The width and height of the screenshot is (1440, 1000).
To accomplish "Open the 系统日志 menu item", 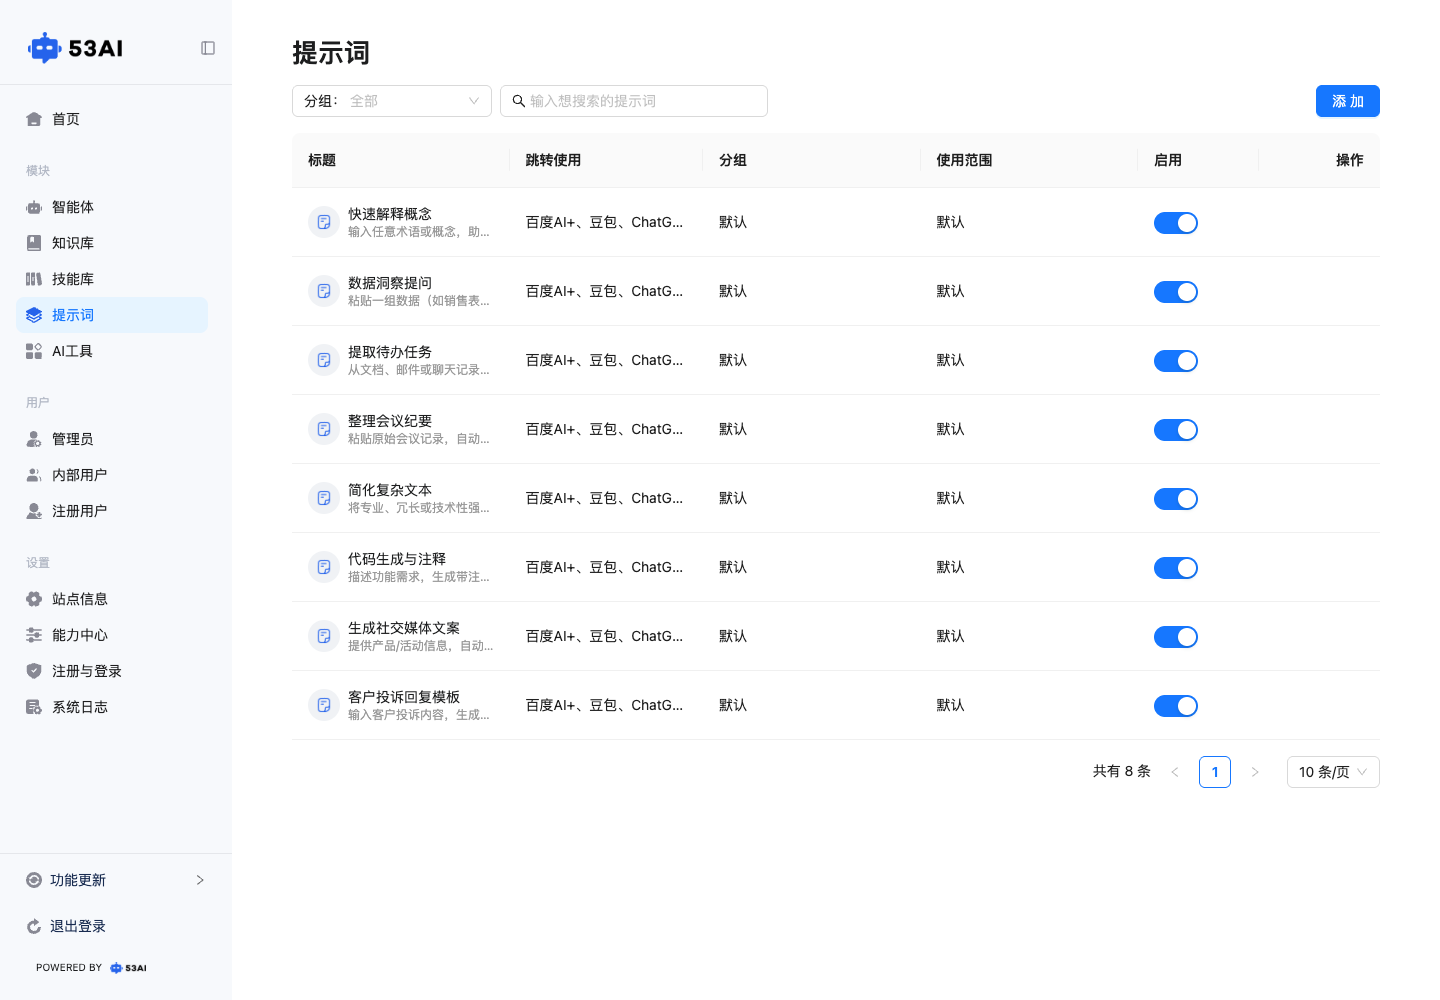I will [x=112, y=707].
